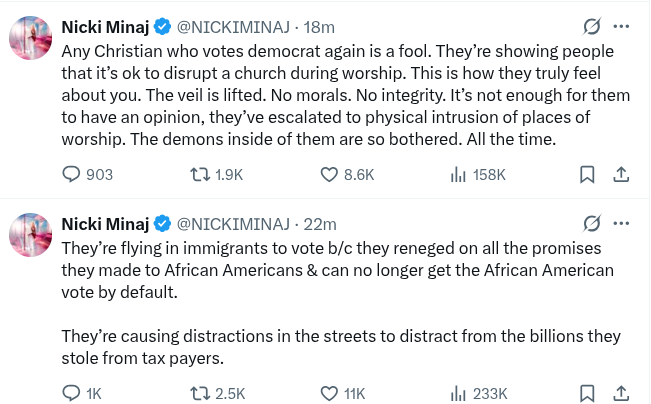Repost the tweet with 2.5K reposts
651x404 pixels.
tap(200, 393)
